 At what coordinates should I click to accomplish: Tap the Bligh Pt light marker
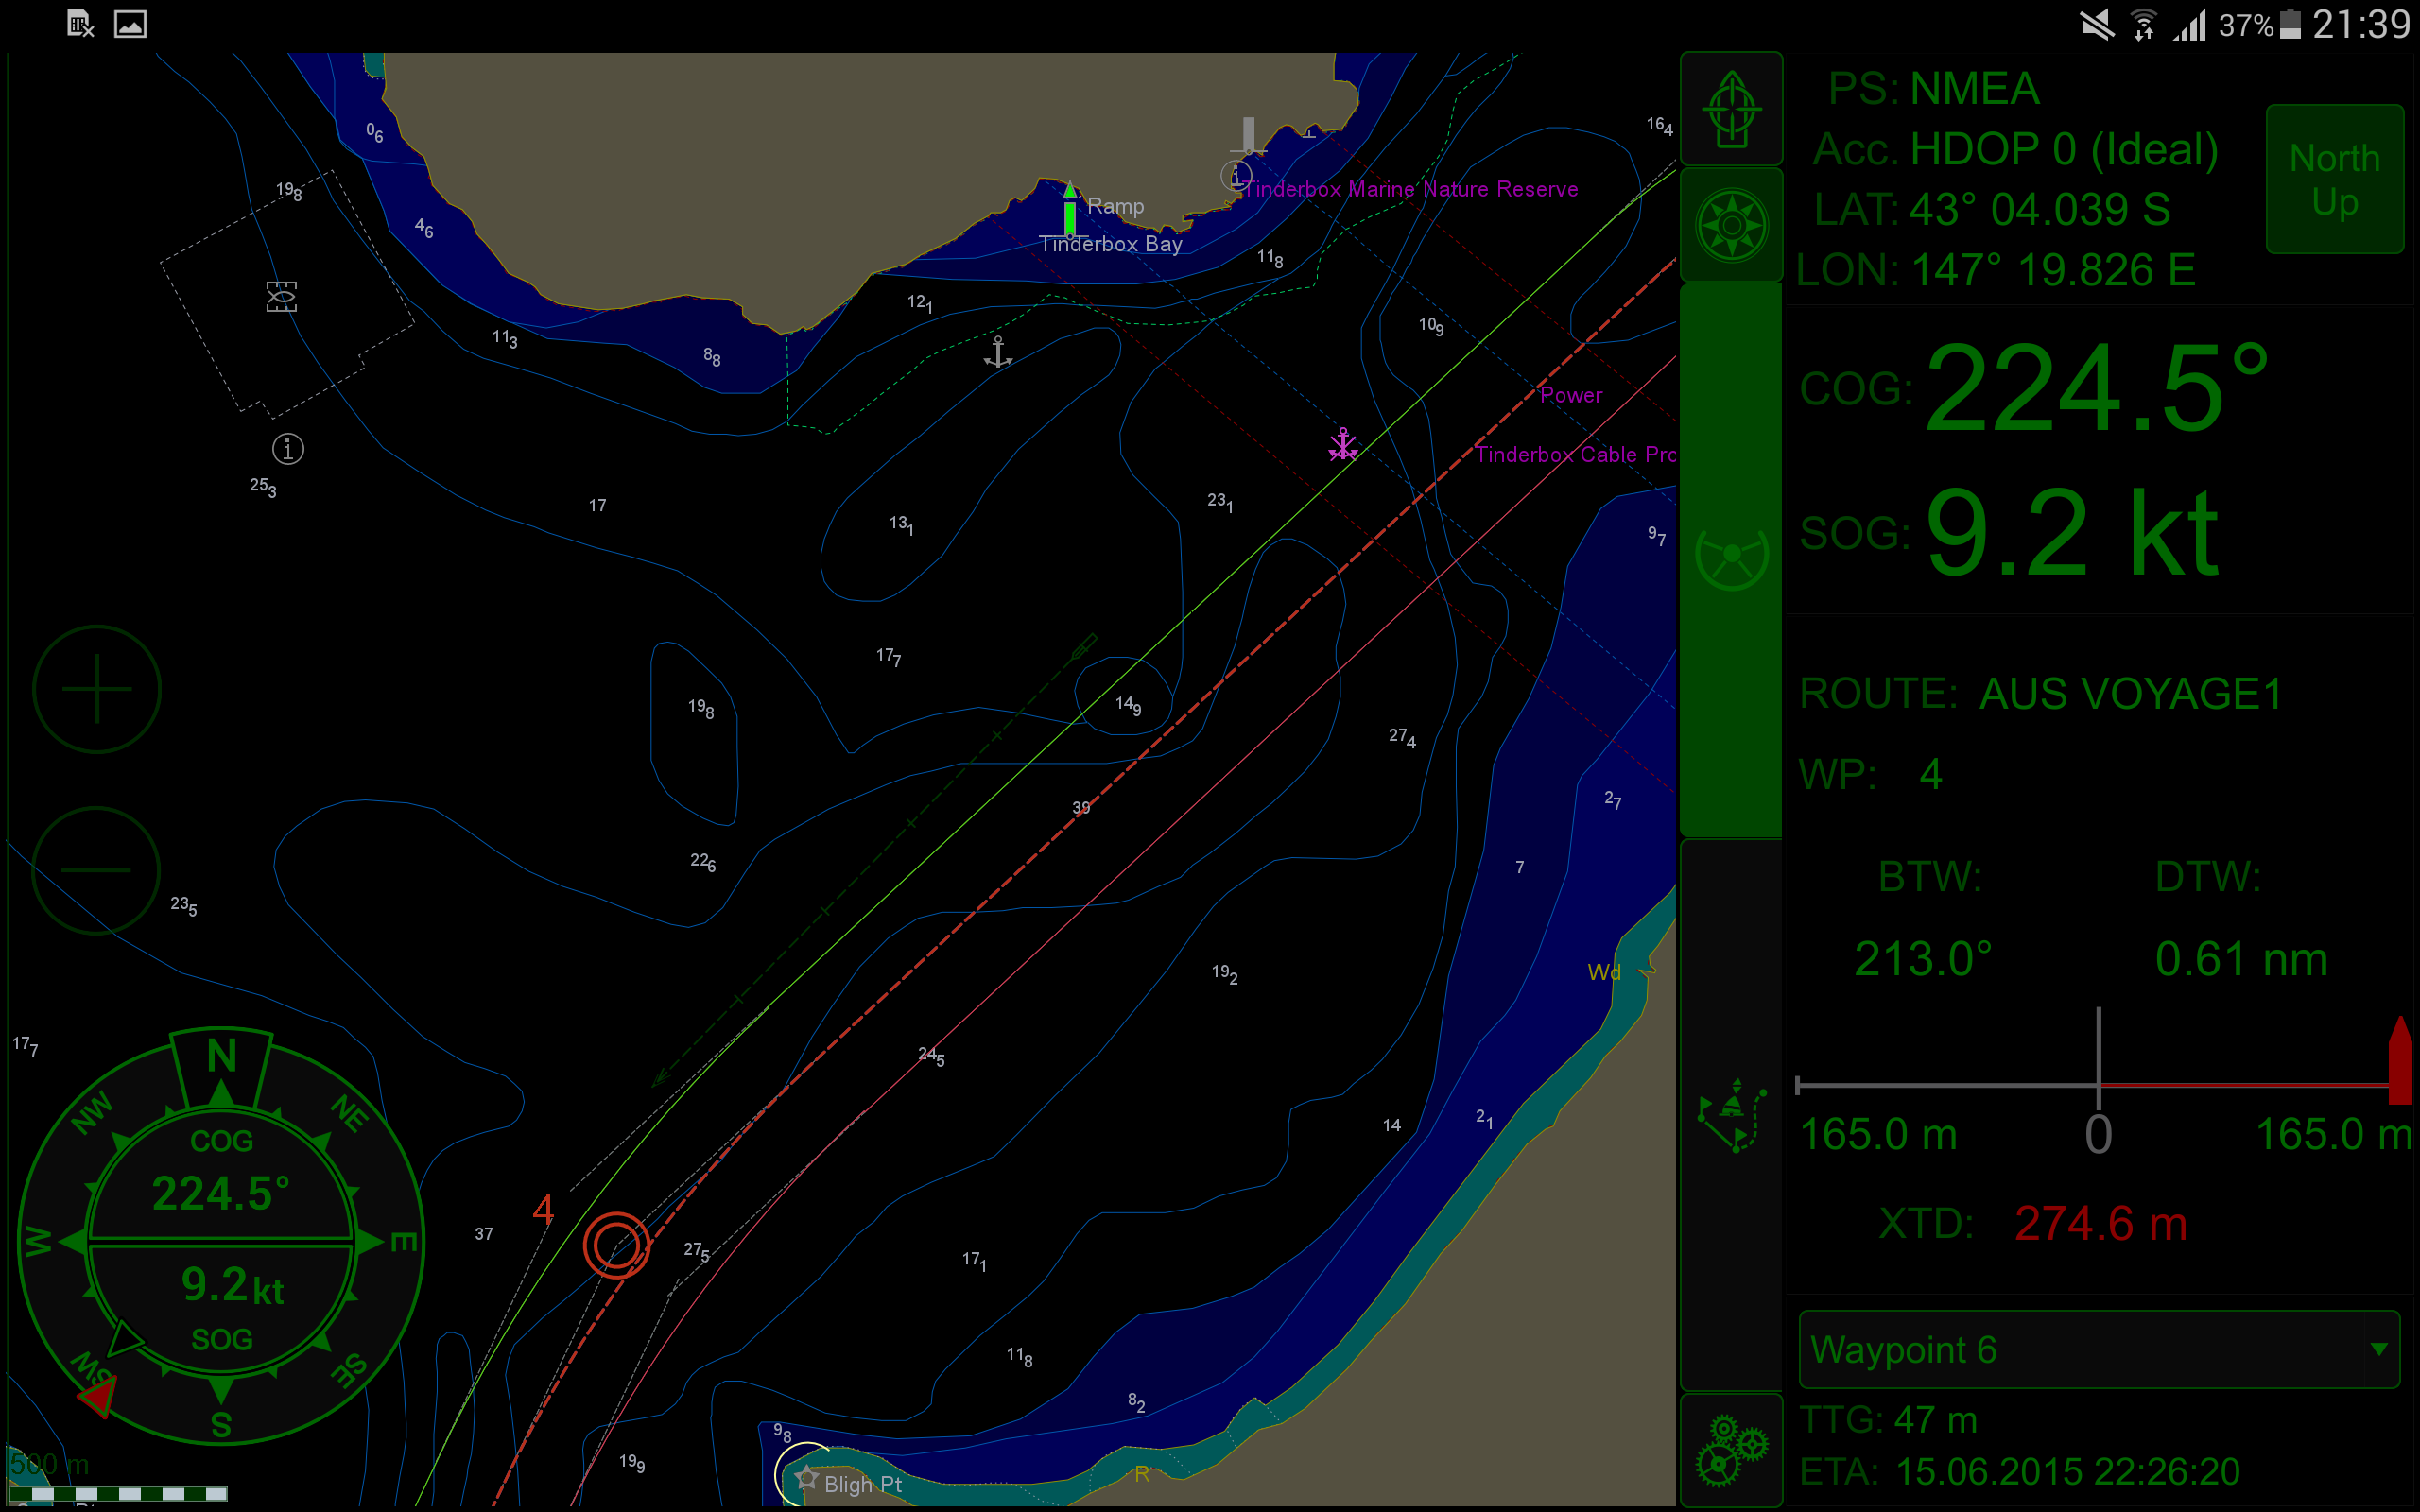coord(805,1476)
